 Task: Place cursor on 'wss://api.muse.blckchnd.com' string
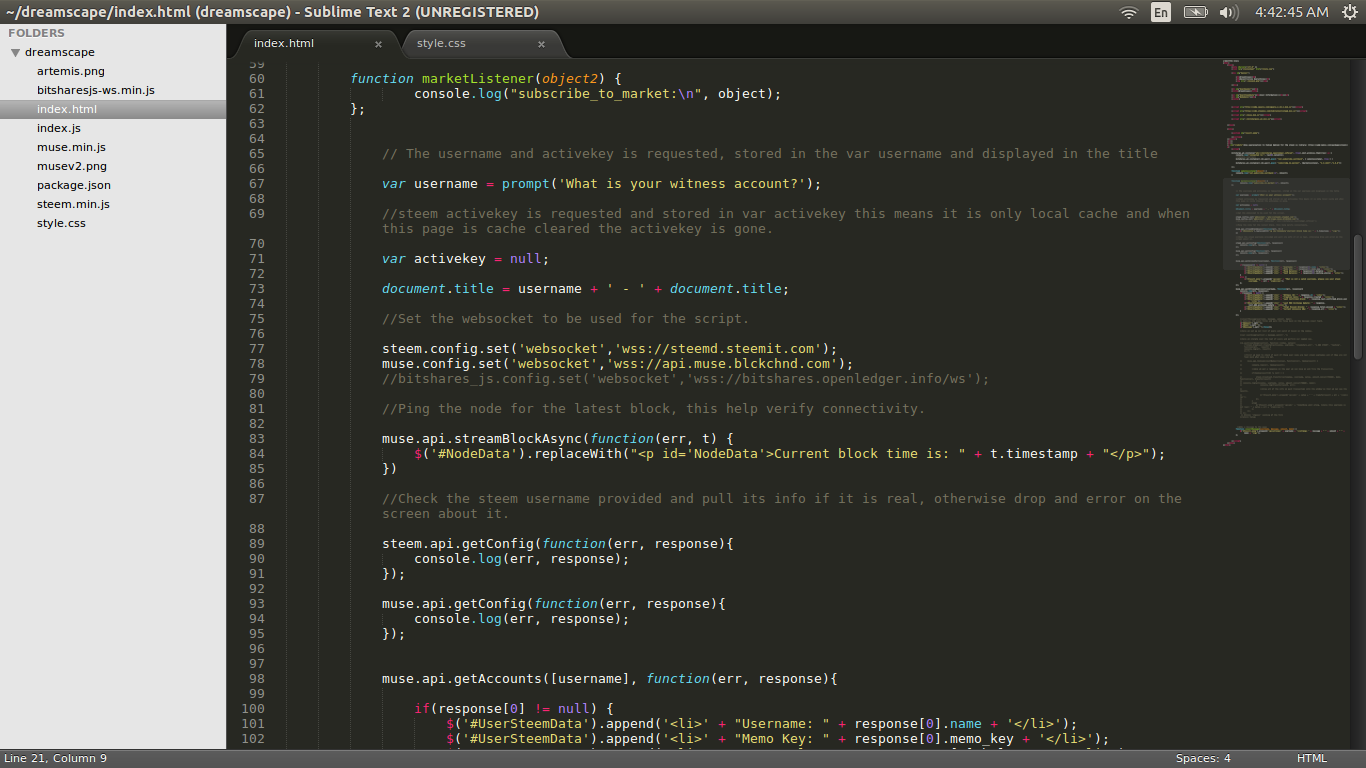727,364
